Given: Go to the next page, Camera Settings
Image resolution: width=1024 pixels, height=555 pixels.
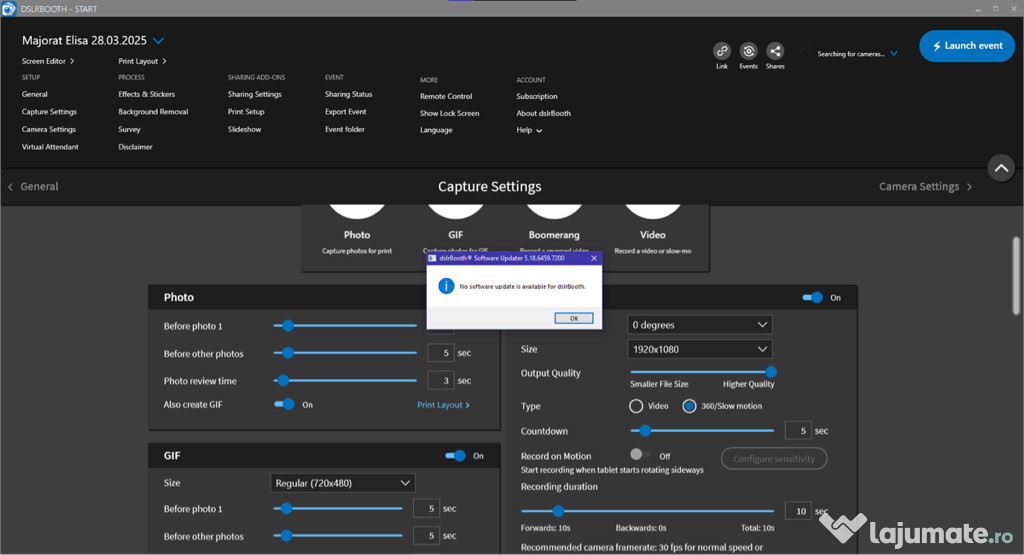Looking at the screenshot, I should [925, 186].
